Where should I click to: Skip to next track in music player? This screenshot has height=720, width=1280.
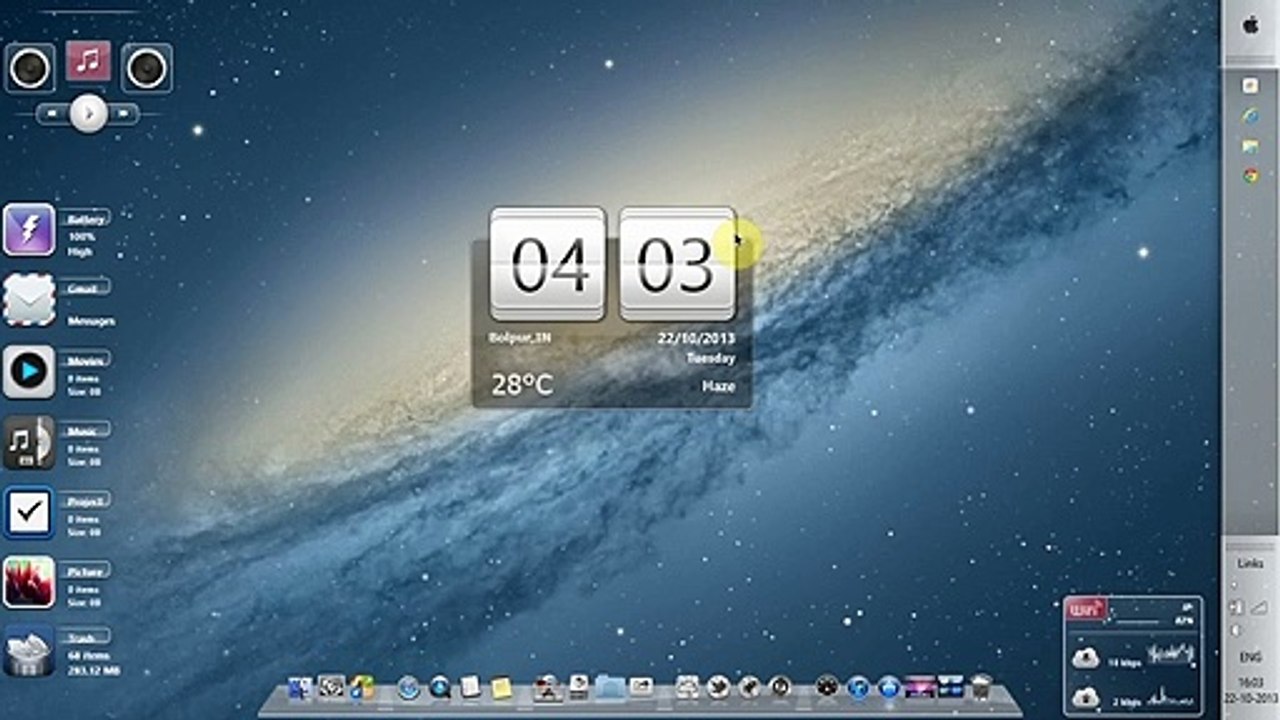point(124,114)
